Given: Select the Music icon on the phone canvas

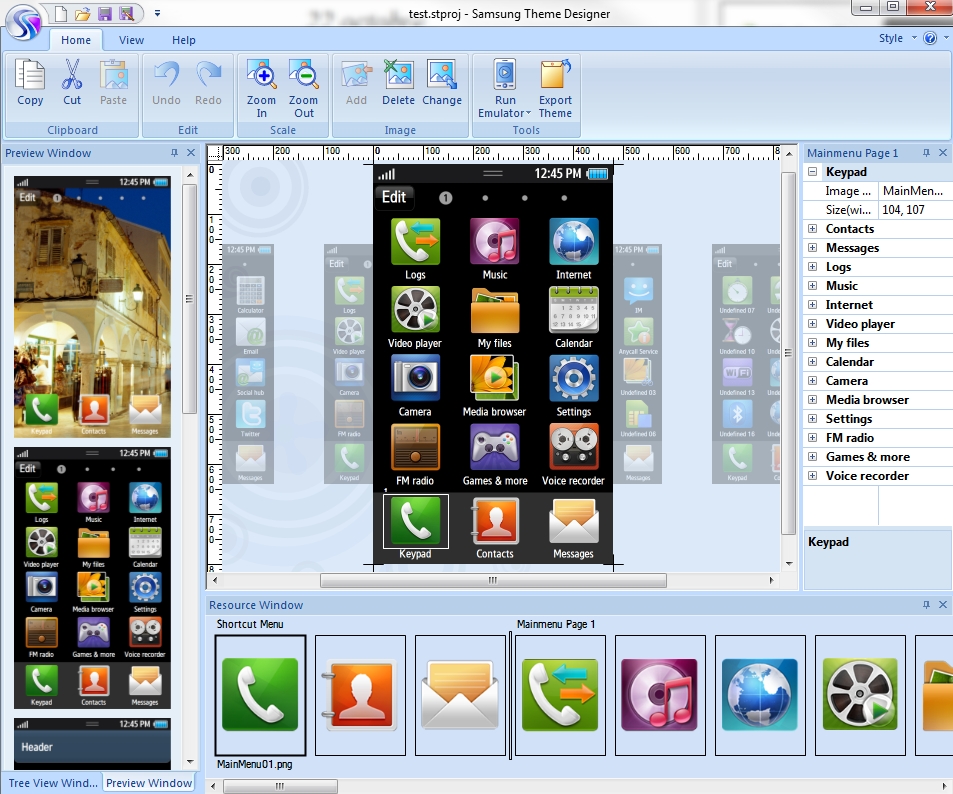Looking at the screenshot, I should coord(495,241).
